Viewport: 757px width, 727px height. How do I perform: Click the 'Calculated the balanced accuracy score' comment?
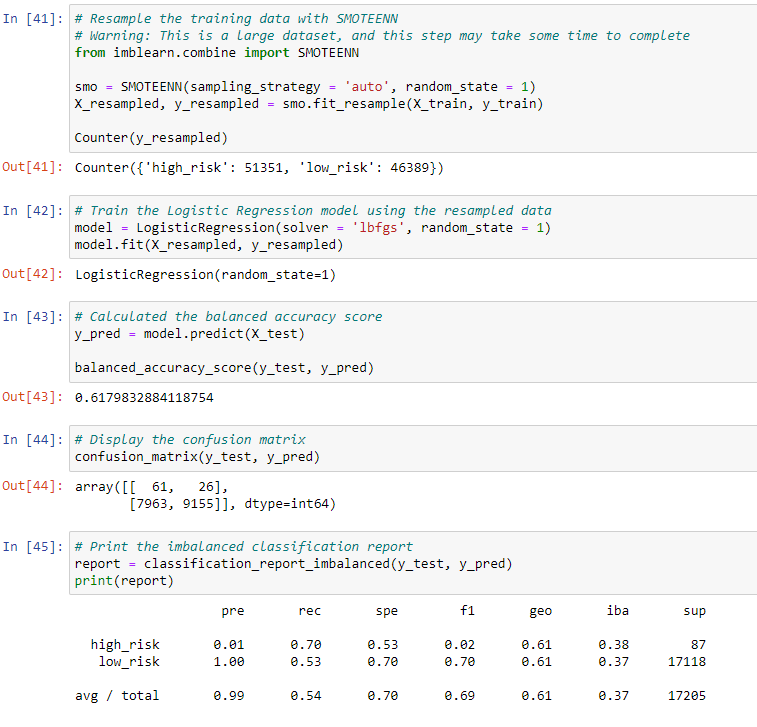(x=228, y=317)
